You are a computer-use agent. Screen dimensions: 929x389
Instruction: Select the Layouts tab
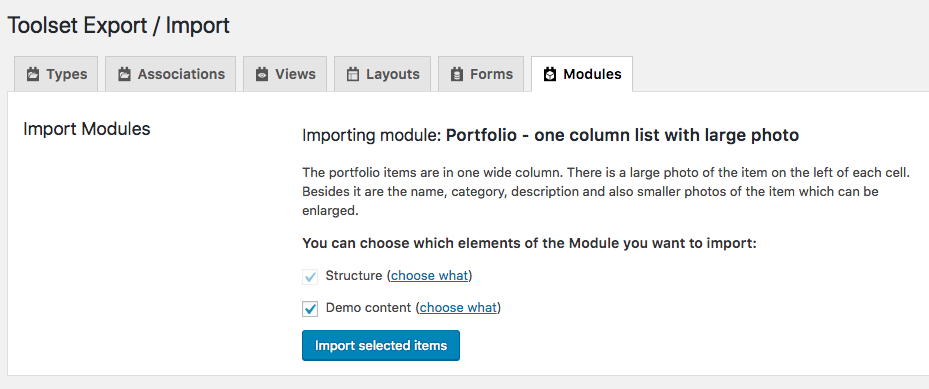click(x=382, y=74)
